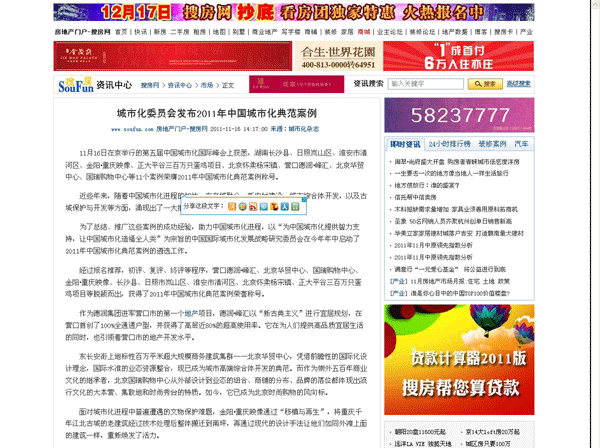Share text via the green Douban icon
Screen dimensions: 600x448
295,207
